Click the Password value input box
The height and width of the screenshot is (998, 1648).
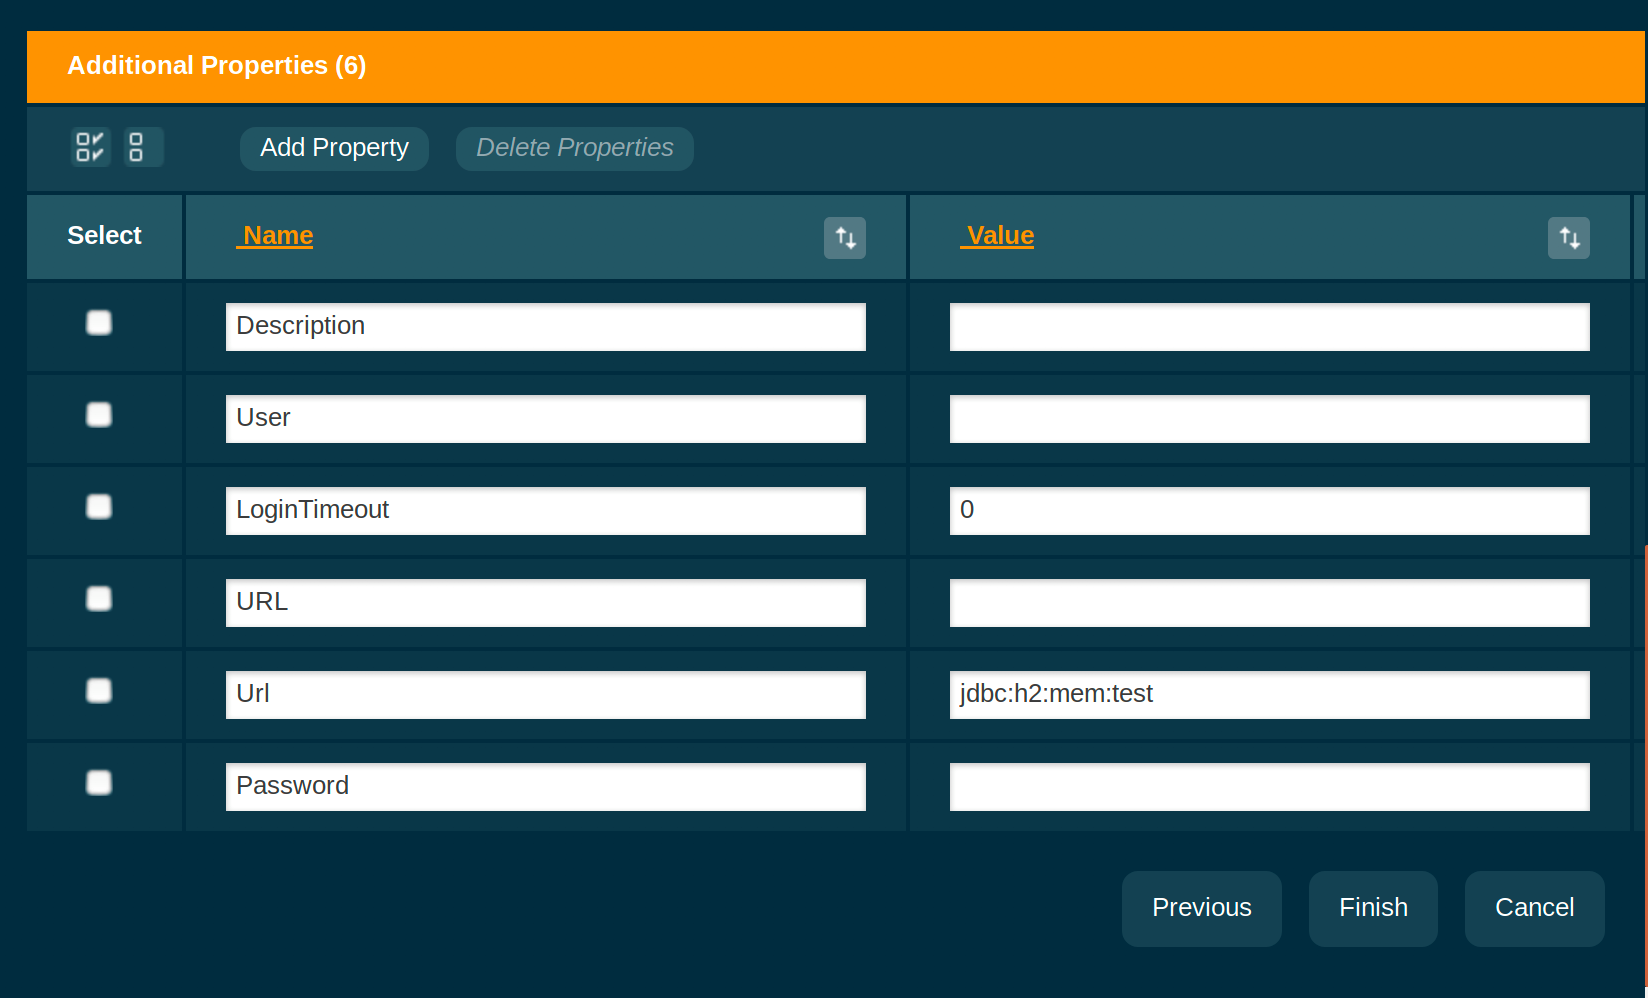point(1269,787)
